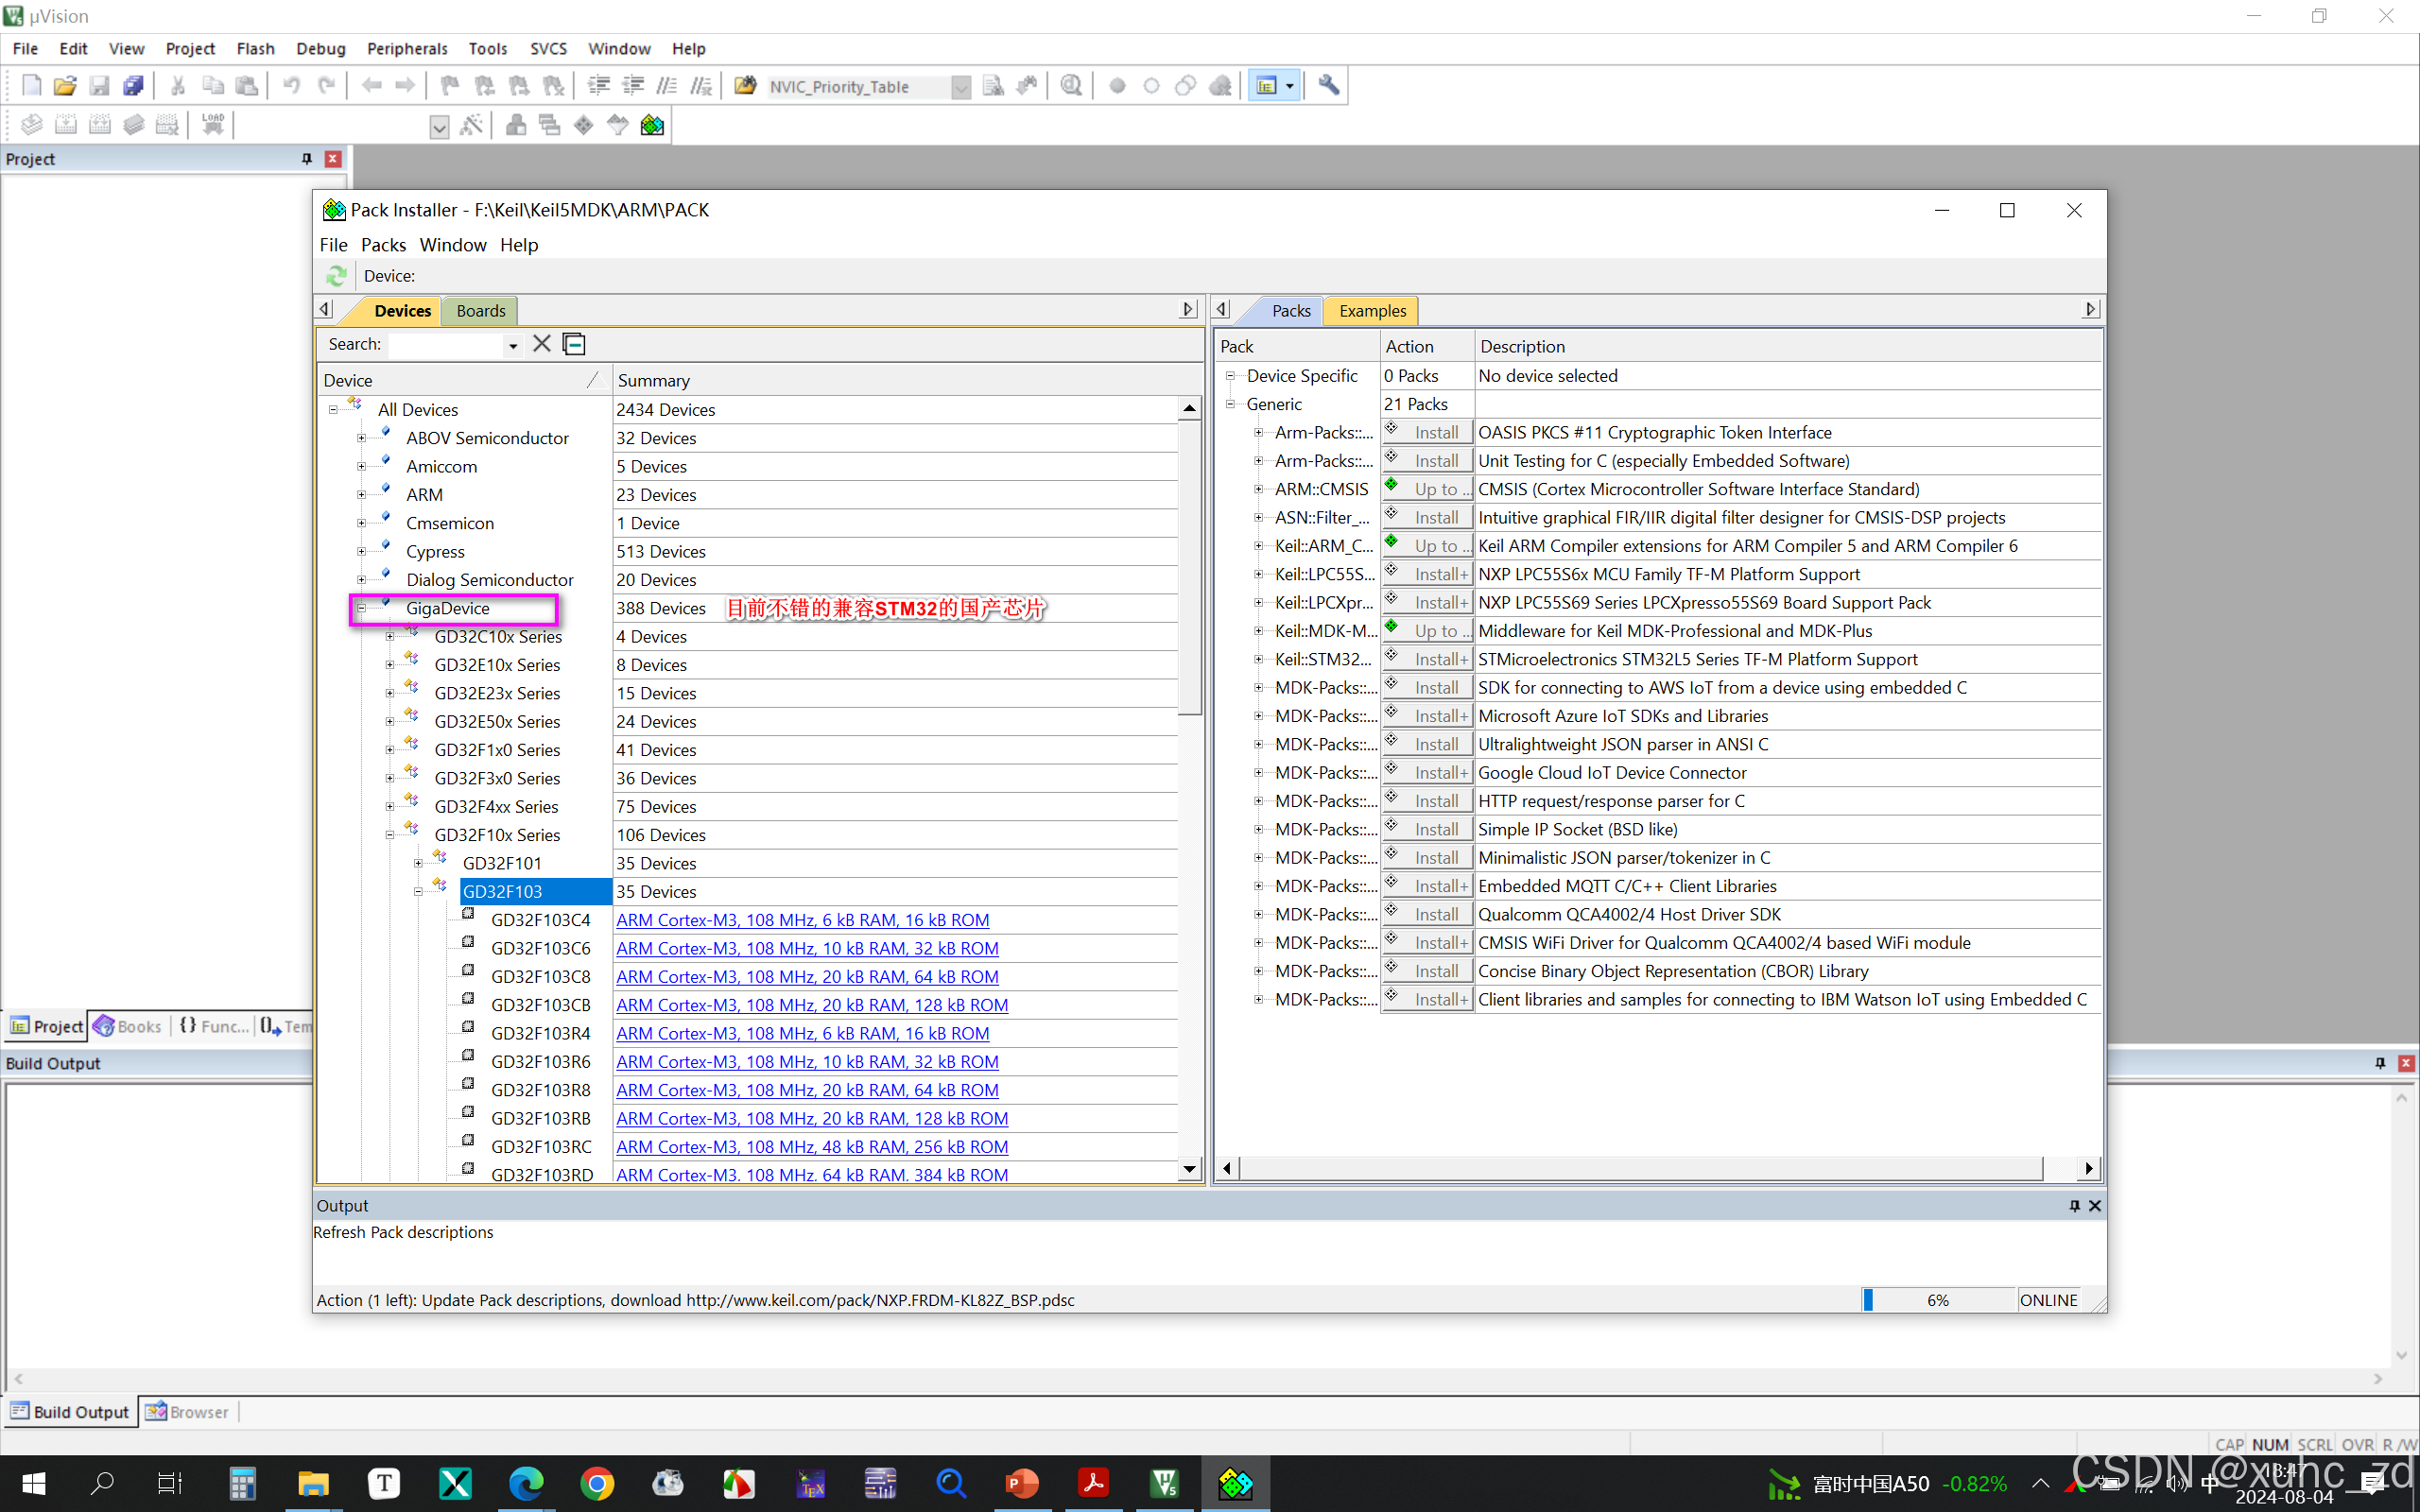
Task: Select the GD32F103CB device
Action: pos(541,1005)
